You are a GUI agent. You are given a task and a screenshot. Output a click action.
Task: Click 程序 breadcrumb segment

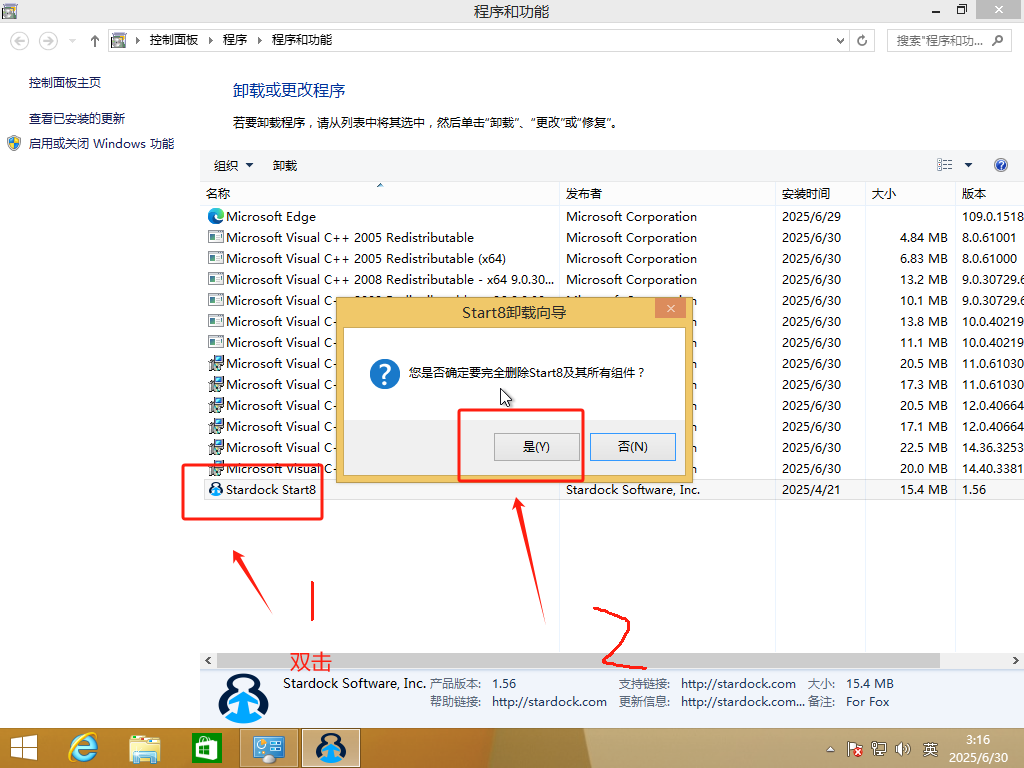pyautogui.click(x=235, y=40)
